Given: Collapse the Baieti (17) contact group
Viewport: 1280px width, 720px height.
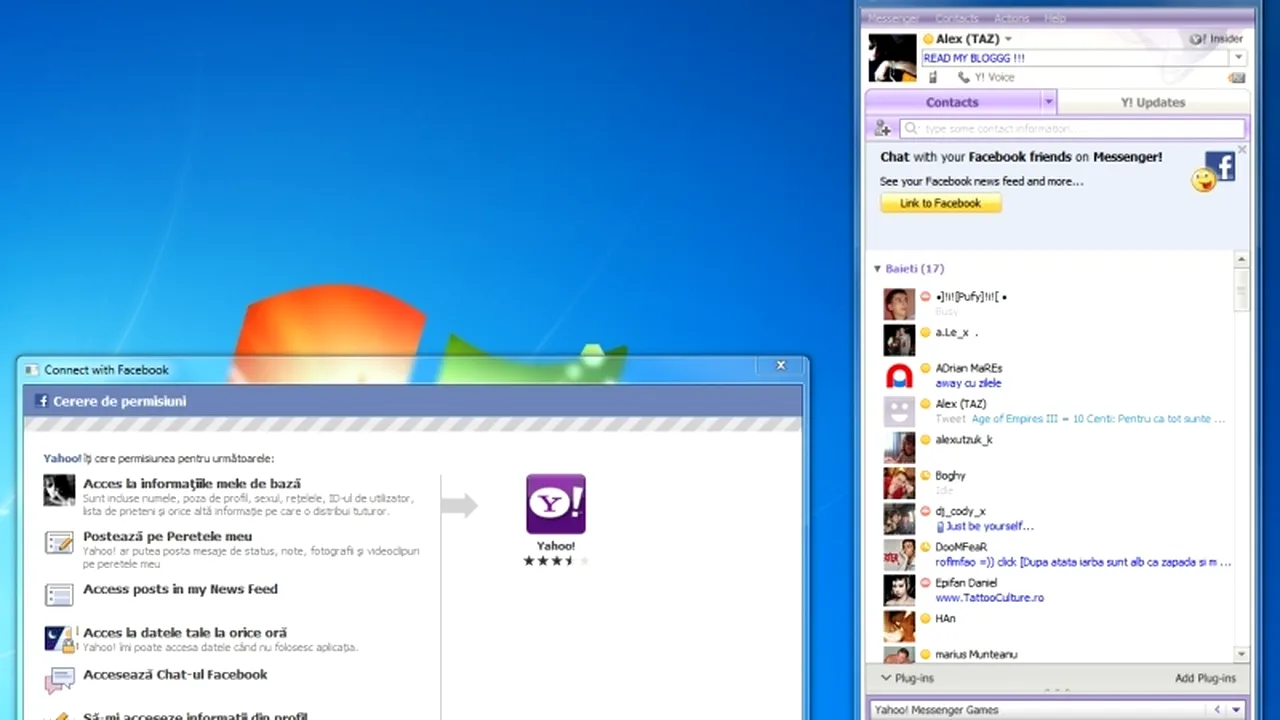Looking at the screenshot, I should [x=877, y=269].
